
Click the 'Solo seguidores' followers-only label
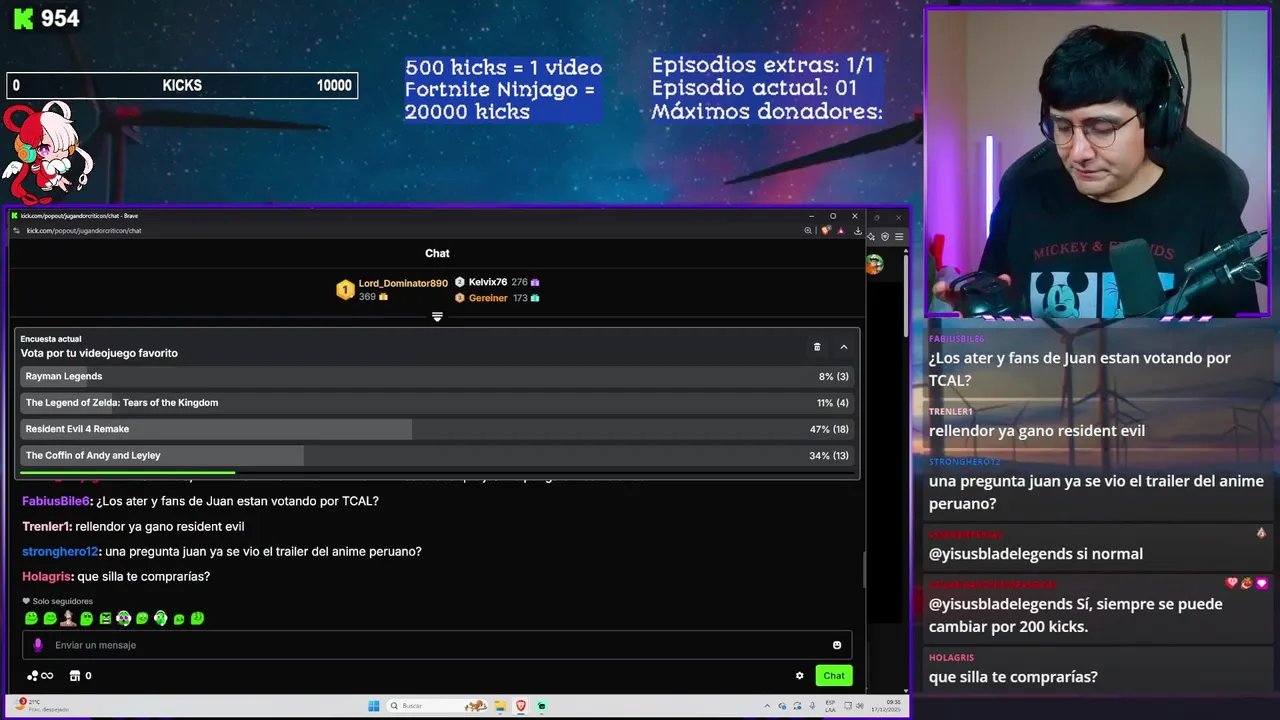(57, 601)
